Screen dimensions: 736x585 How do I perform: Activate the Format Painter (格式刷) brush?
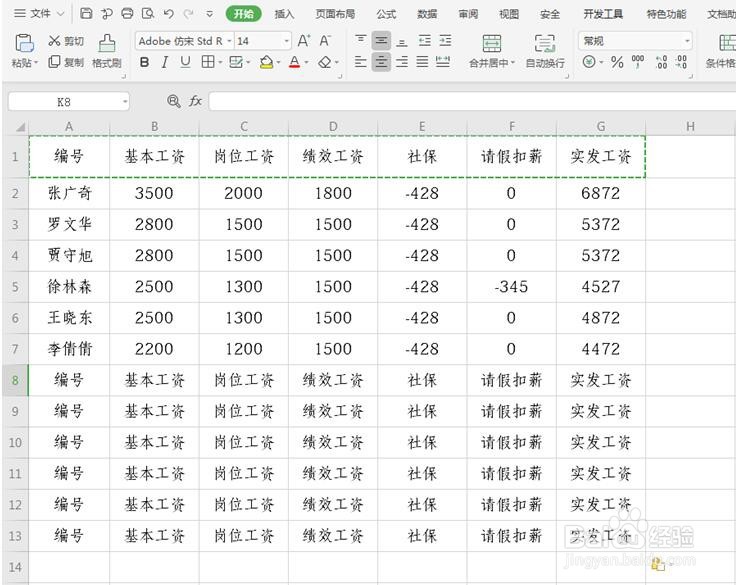coord(107,51)
